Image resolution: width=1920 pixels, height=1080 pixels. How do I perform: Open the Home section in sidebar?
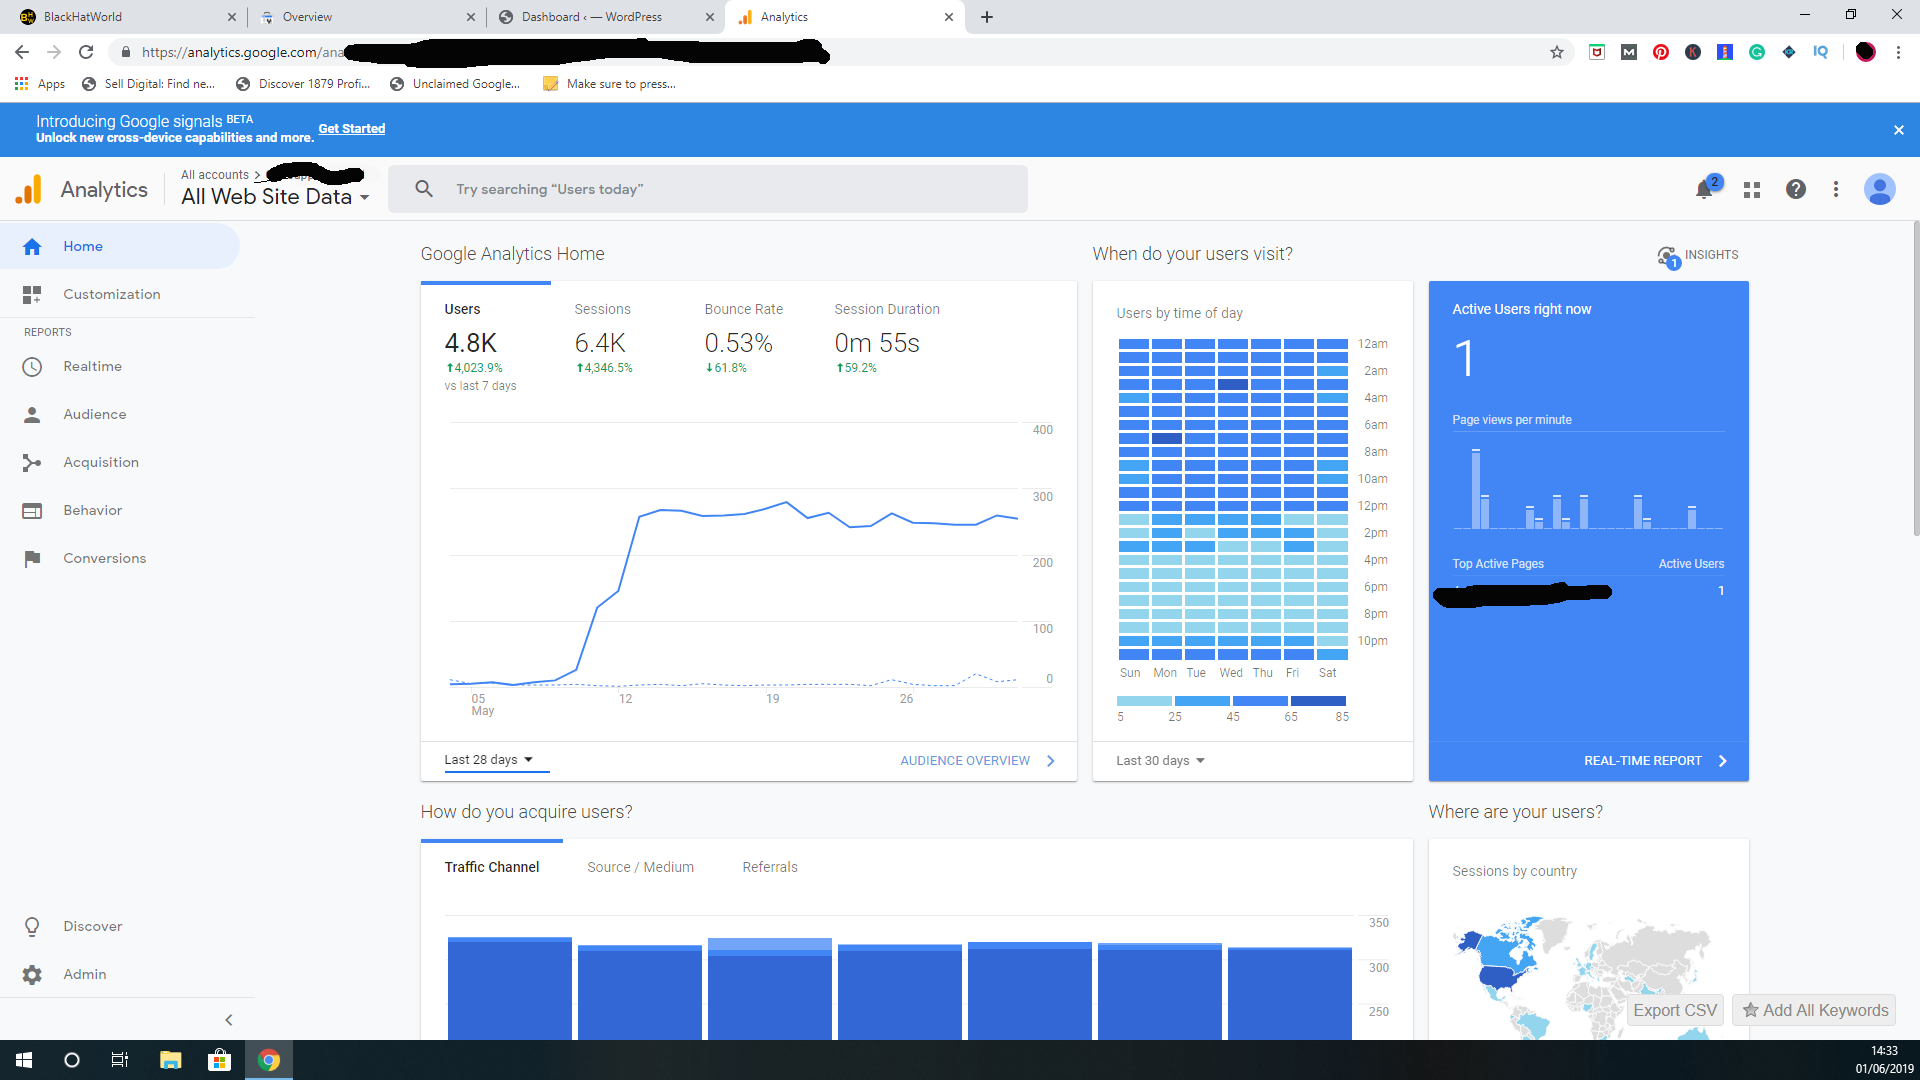pos(119,246)
